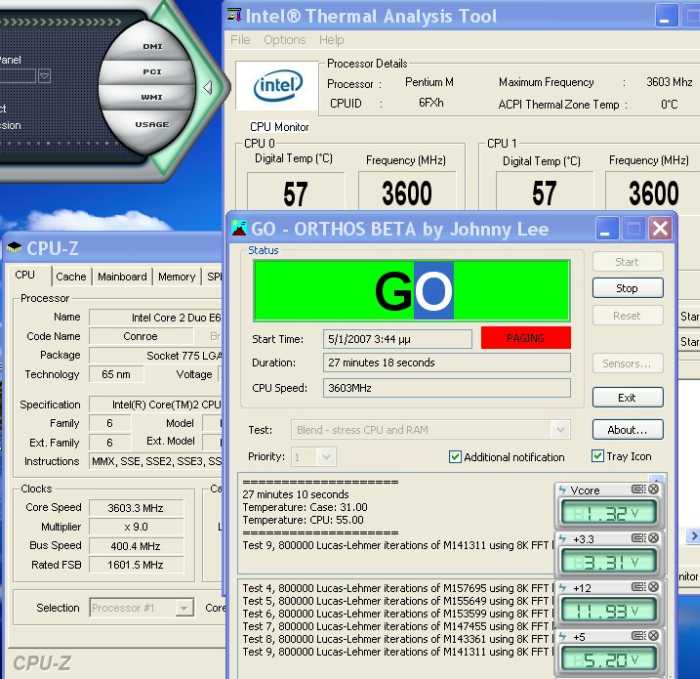700x679 pixels.
Task: Open the +12 monitor settings icon
Action: pos(638,587)
